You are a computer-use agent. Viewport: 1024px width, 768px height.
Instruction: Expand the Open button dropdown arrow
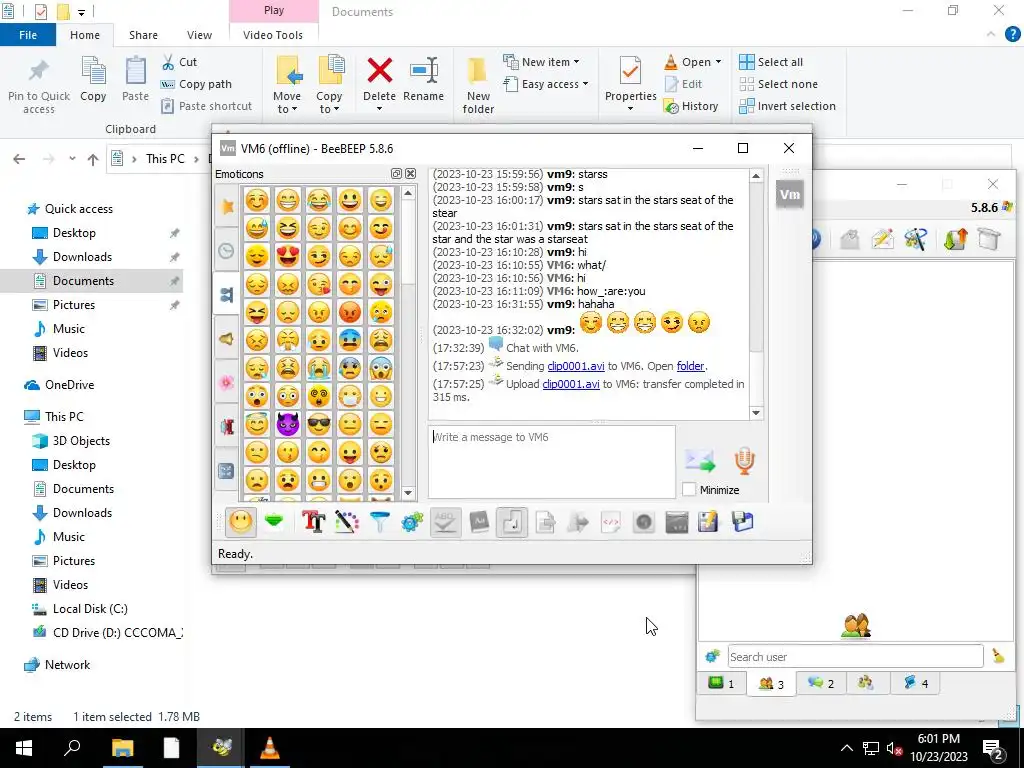(x=718, y=62)
